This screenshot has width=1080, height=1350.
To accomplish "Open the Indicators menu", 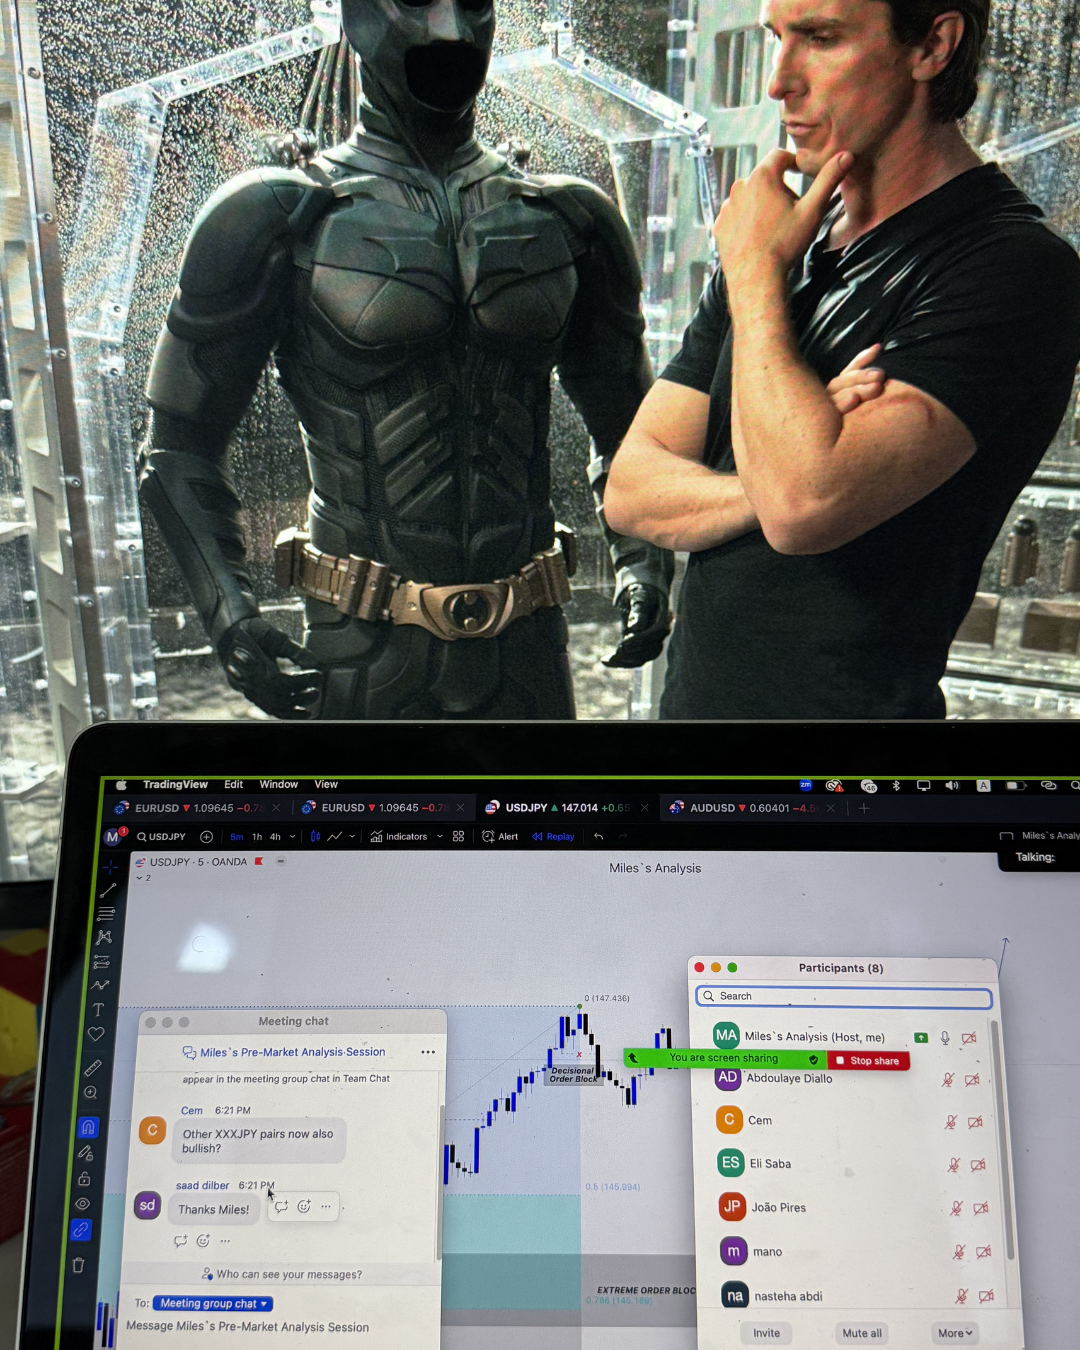I will coord(399,837).
